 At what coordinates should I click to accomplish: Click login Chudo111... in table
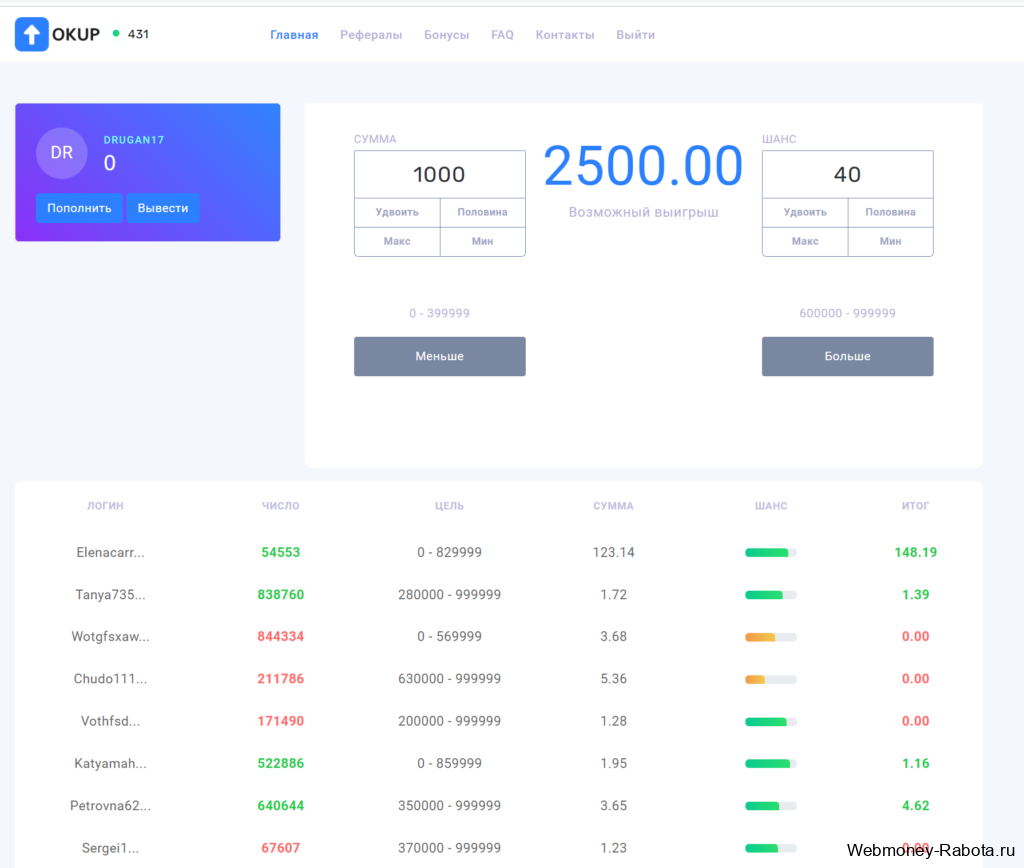(x=110, y=679)
